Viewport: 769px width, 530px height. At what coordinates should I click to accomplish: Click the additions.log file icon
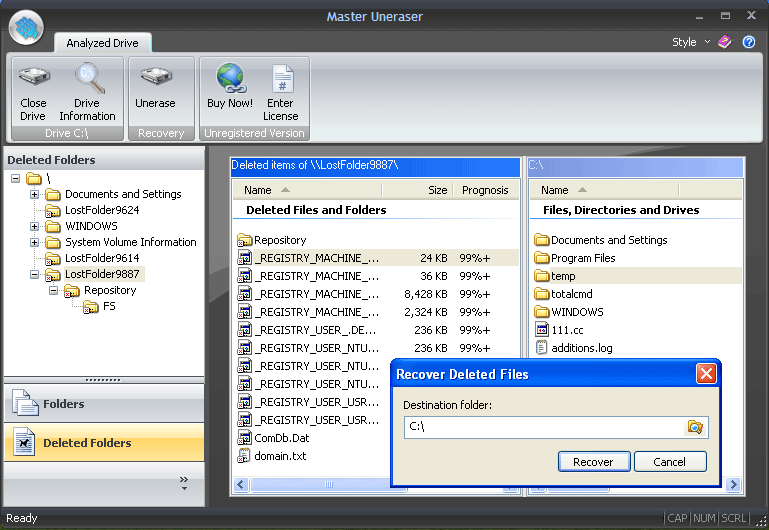pos(541,348)
